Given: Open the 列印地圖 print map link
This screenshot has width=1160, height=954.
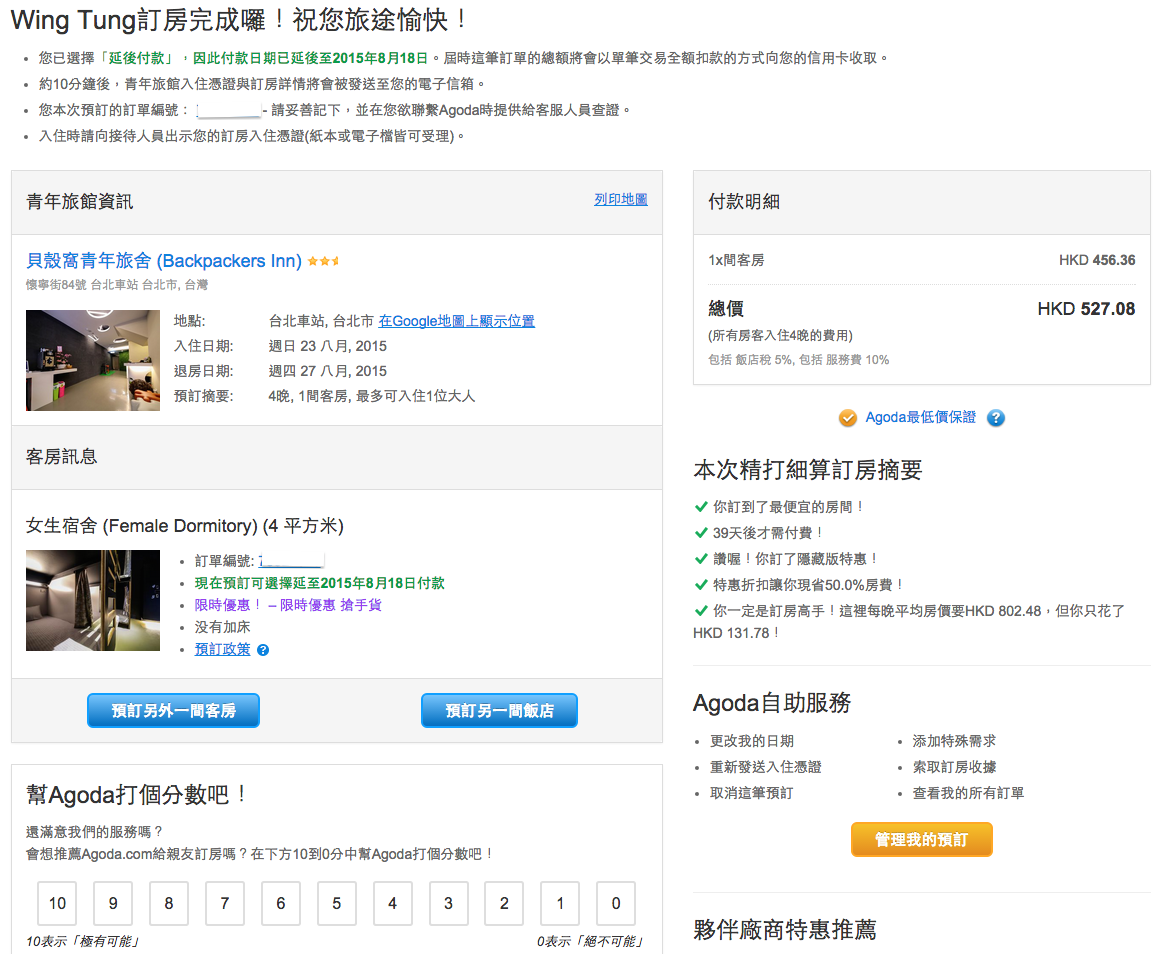Looking at the screenshot, I should [621, 199].
